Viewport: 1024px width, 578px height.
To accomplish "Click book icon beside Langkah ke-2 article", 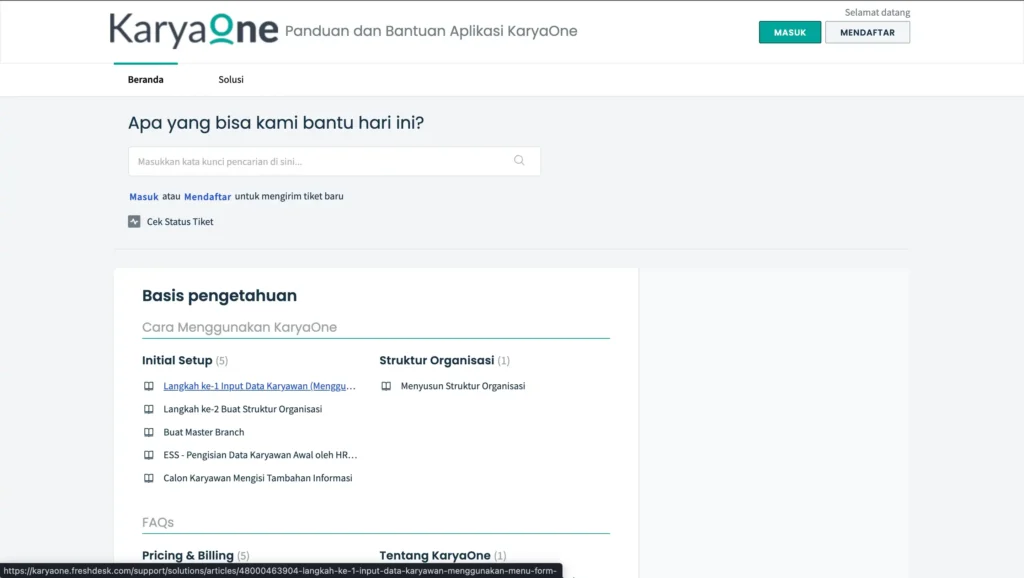I will point(149,409).
